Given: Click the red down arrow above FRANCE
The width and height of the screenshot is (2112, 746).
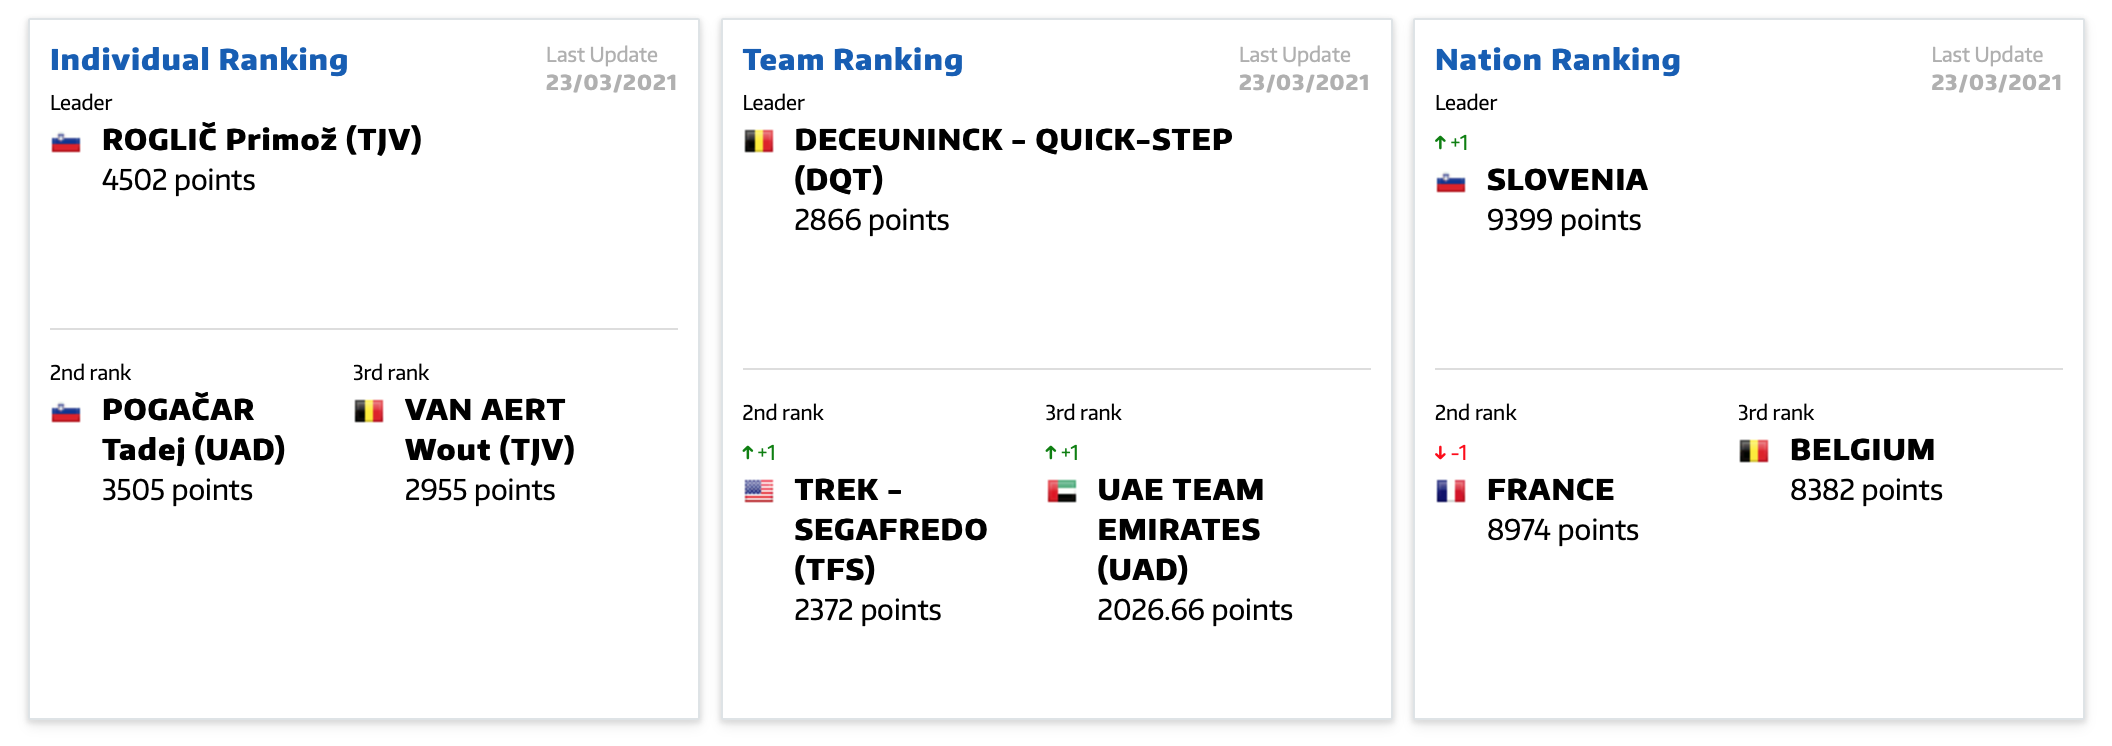Looking at the screenshot, I should [x=1440, y=453].
